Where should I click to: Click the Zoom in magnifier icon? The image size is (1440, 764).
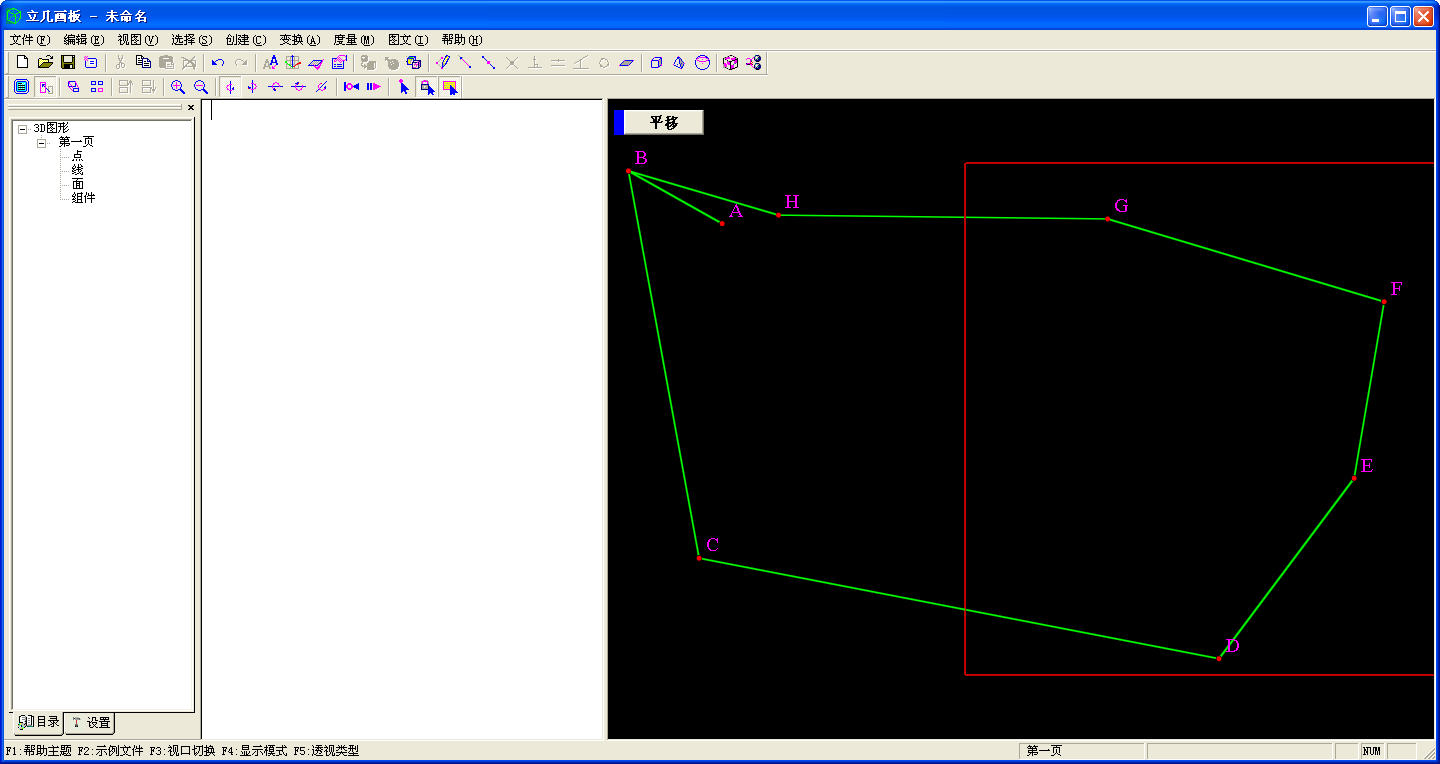click(178, 87)
